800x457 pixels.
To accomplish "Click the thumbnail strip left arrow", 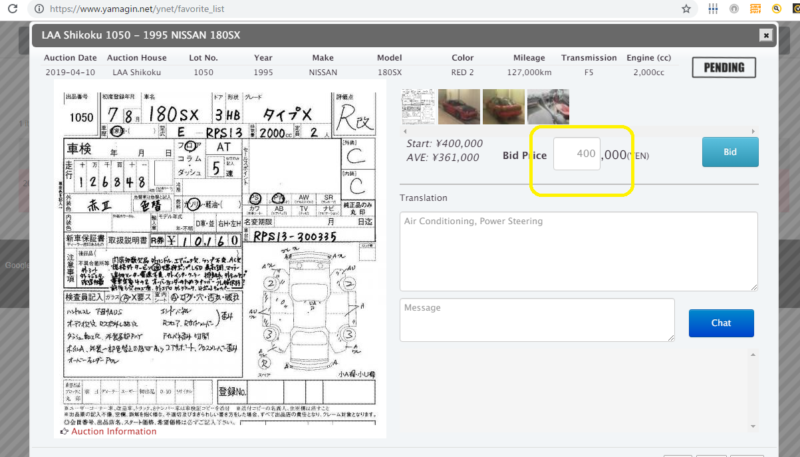I will click(405, 131).
